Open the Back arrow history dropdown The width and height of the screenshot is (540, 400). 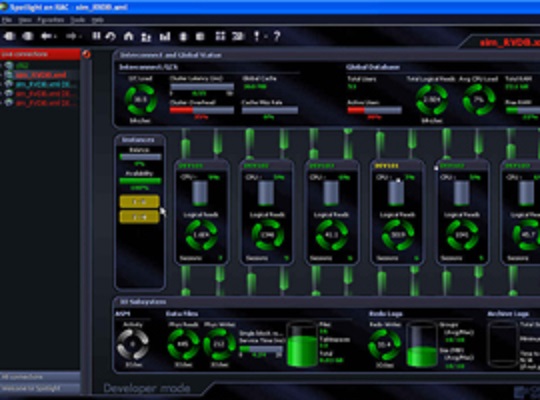pyautogui.click(x=55, y=37)
